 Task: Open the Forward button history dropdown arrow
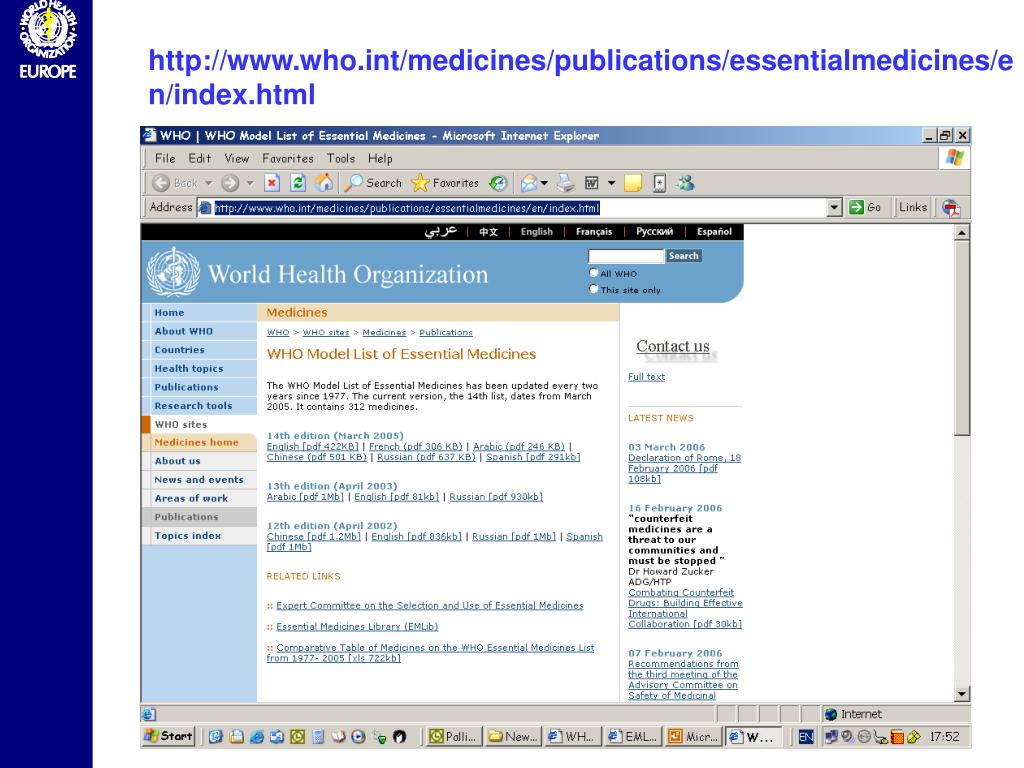tap(250, 184)
